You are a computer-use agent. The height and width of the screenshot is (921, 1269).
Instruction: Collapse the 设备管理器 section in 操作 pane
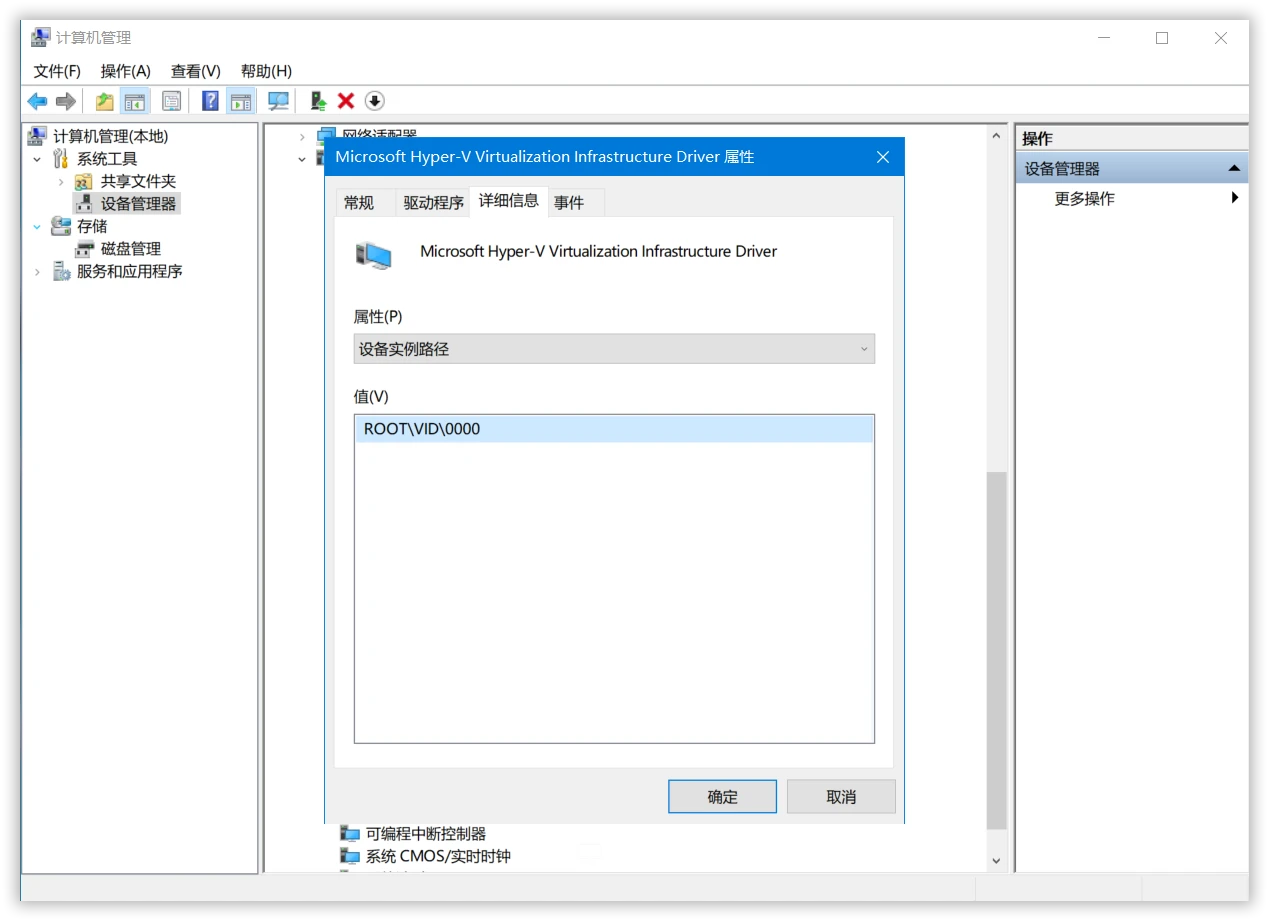[1234, 167]
